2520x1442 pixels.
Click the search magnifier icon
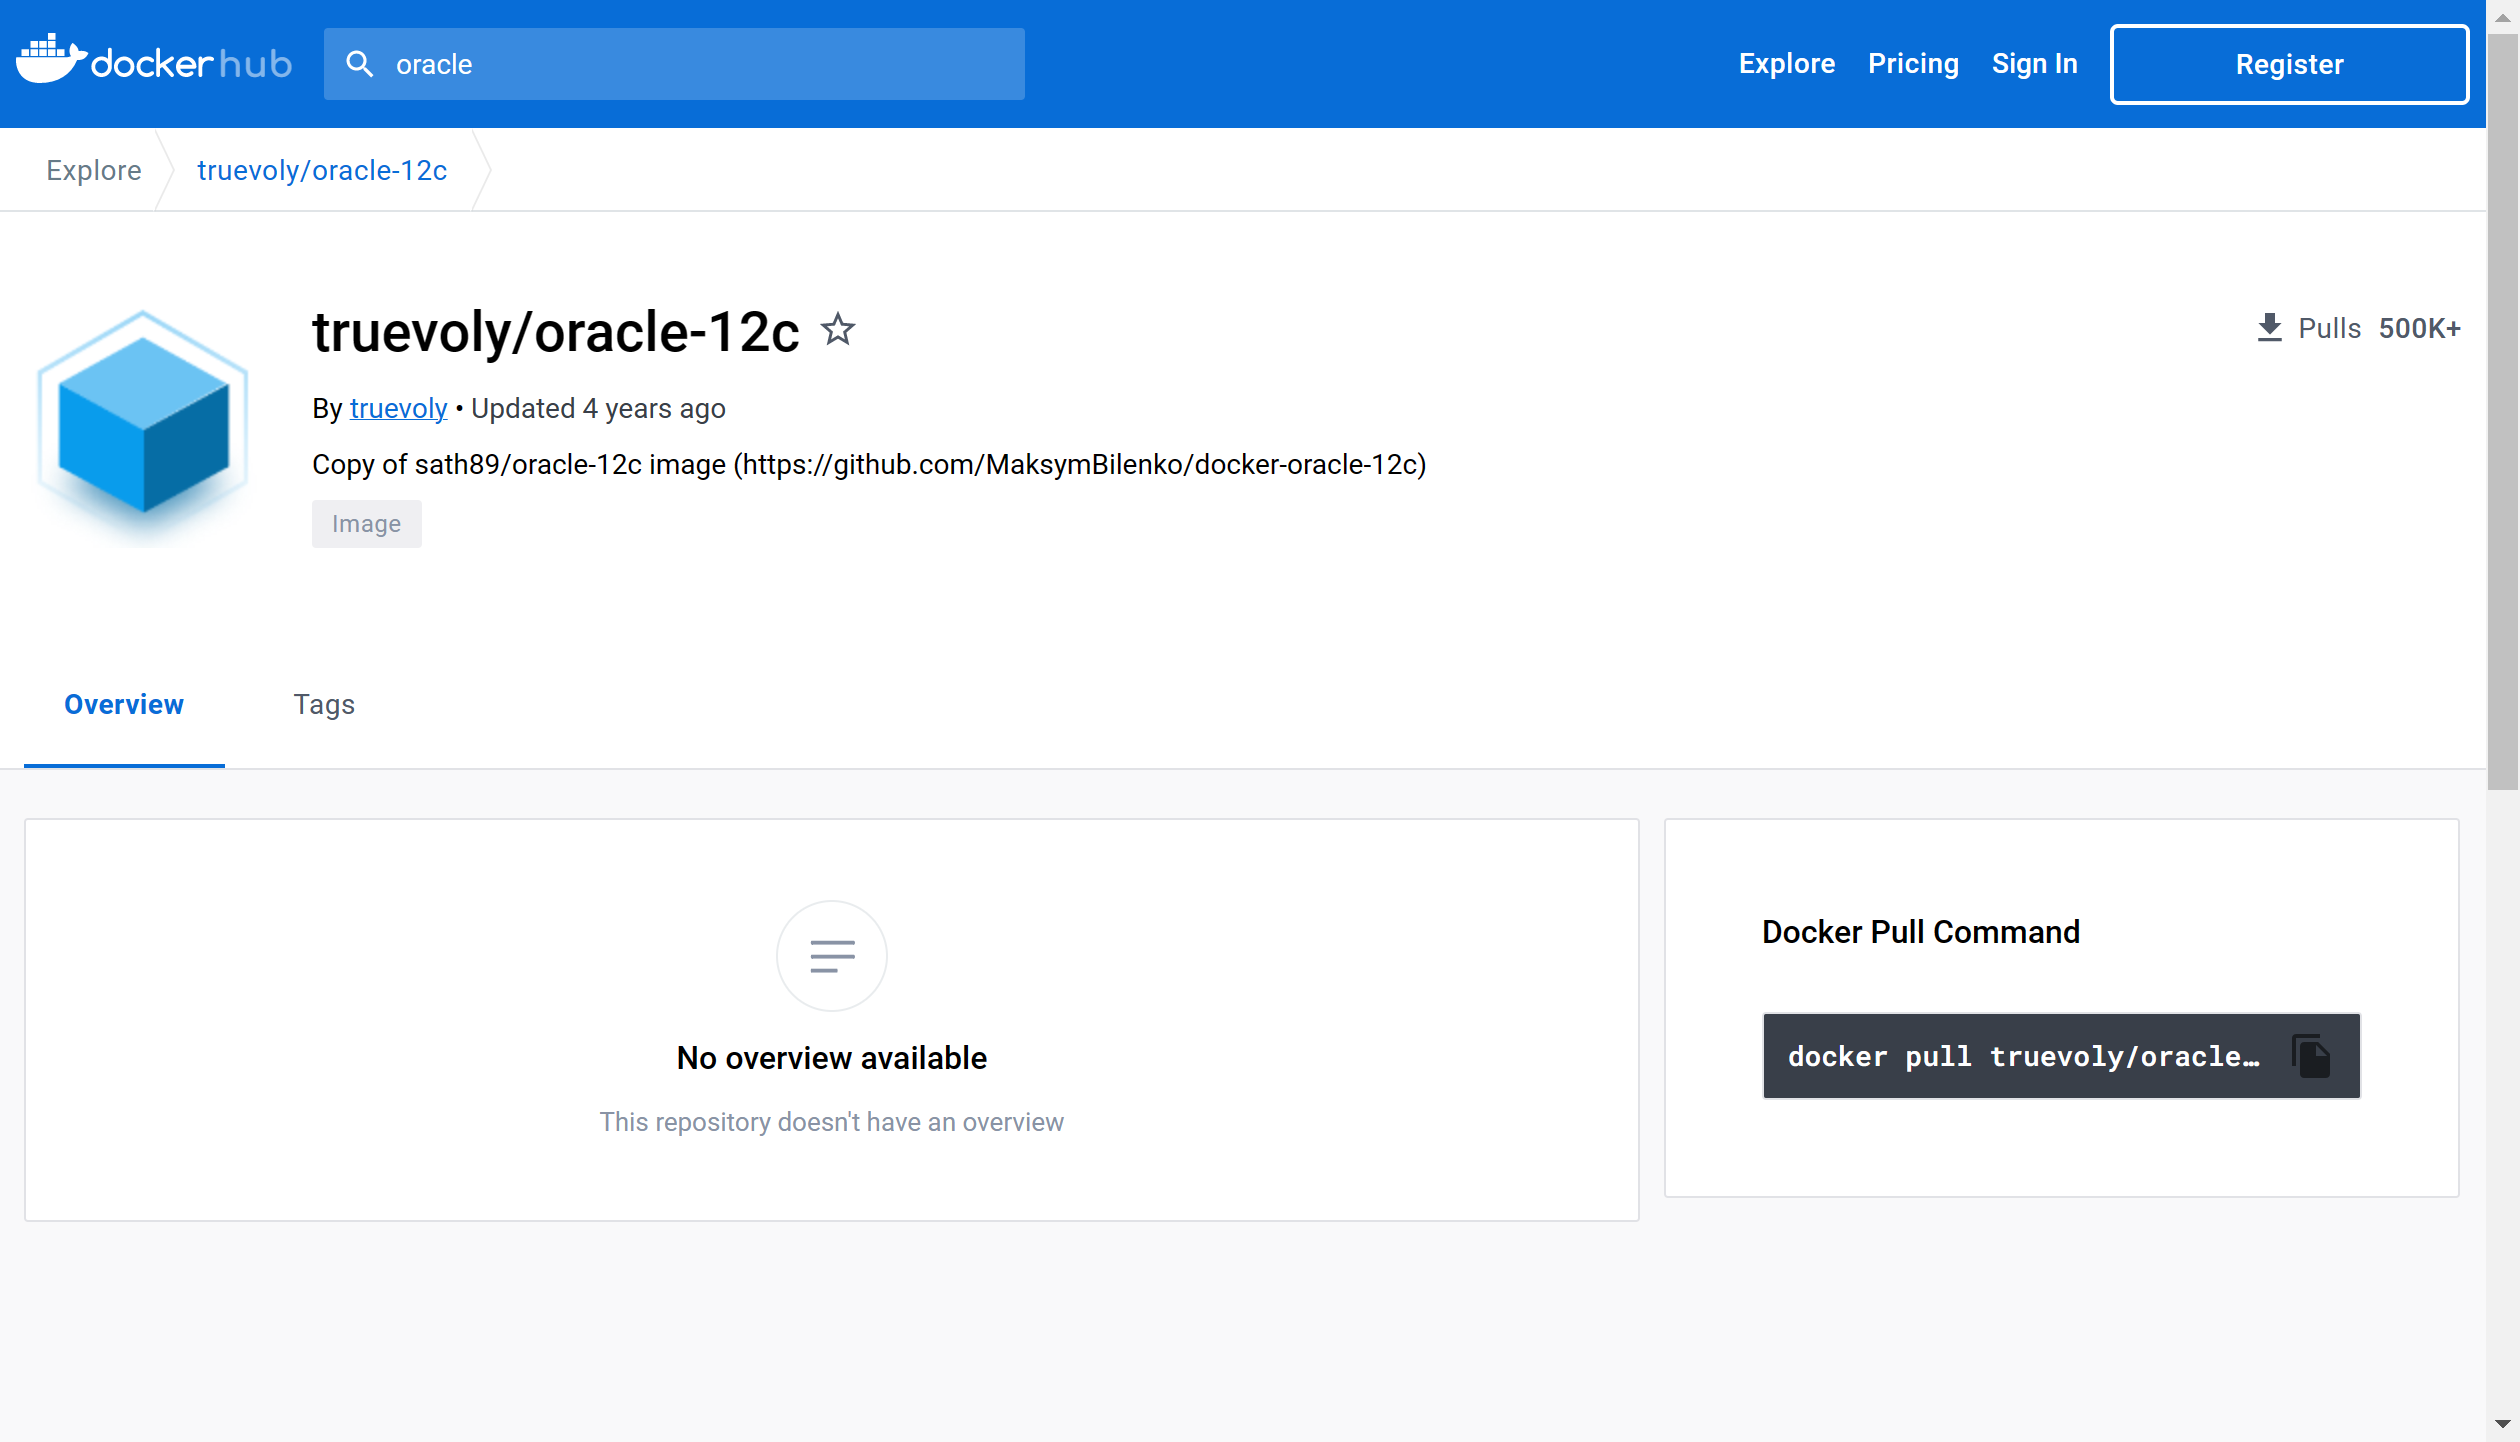[360, 64]
